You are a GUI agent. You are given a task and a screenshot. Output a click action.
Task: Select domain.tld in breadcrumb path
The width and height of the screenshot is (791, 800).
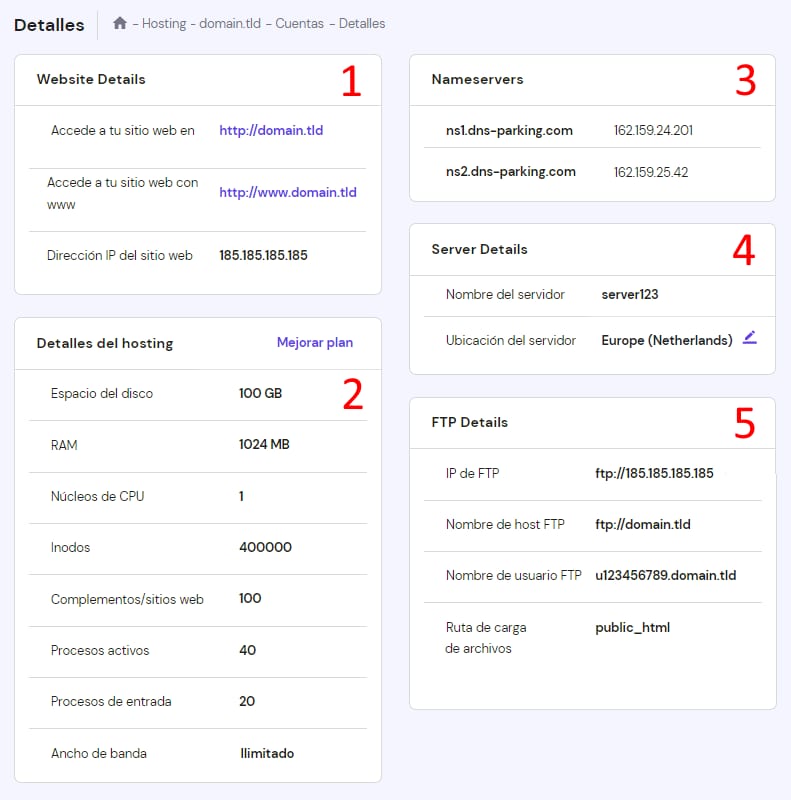[232, 23]
